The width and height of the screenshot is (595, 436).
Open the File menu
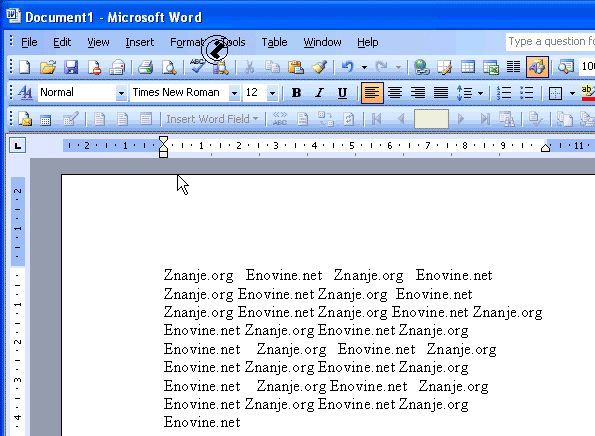click(29, 42)
